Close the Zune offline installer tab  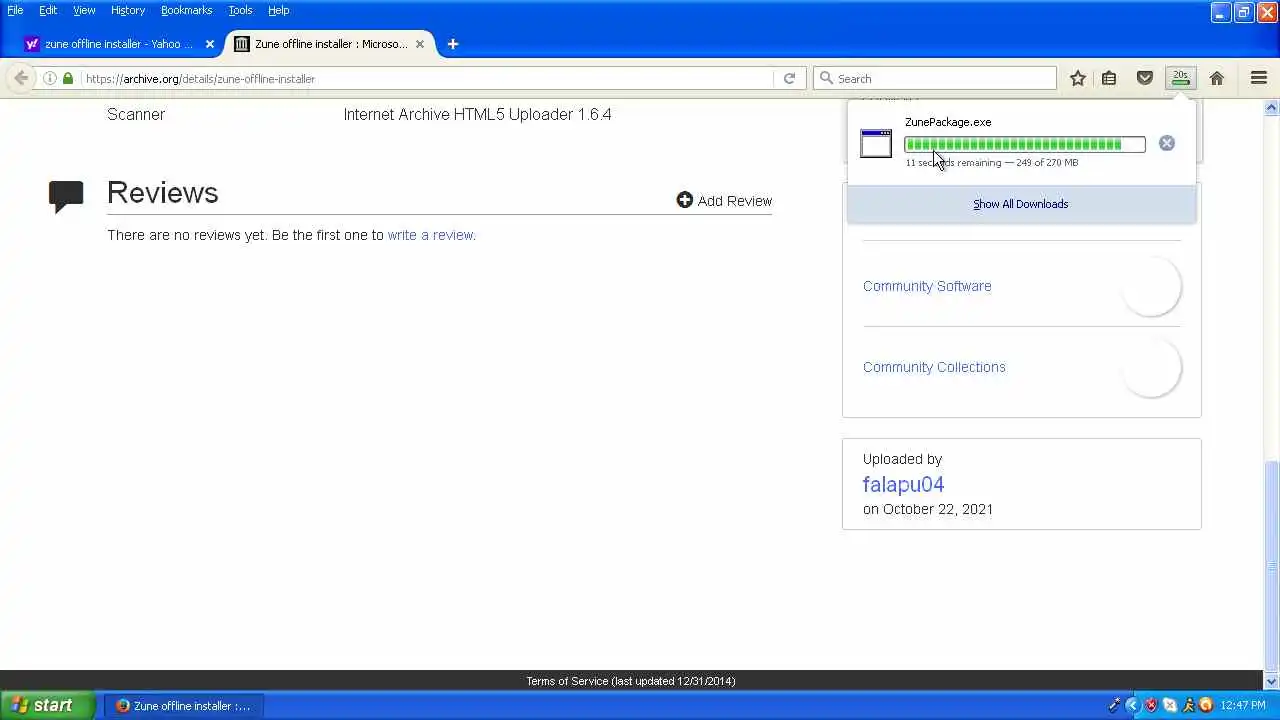[420, 44]
